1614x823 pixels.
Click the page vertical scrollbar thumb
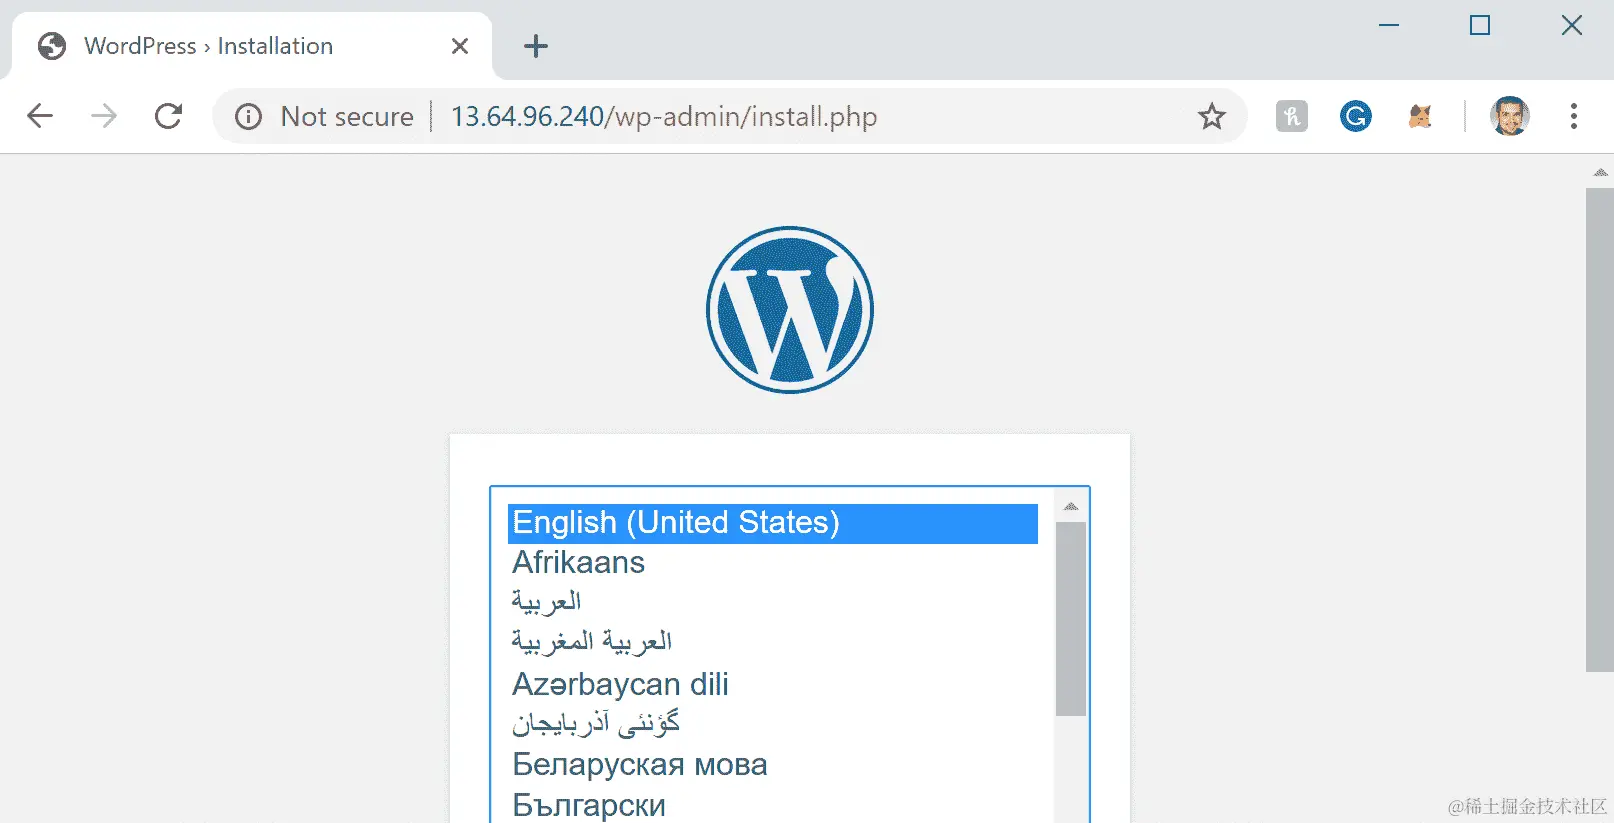tap(1600, 430)
